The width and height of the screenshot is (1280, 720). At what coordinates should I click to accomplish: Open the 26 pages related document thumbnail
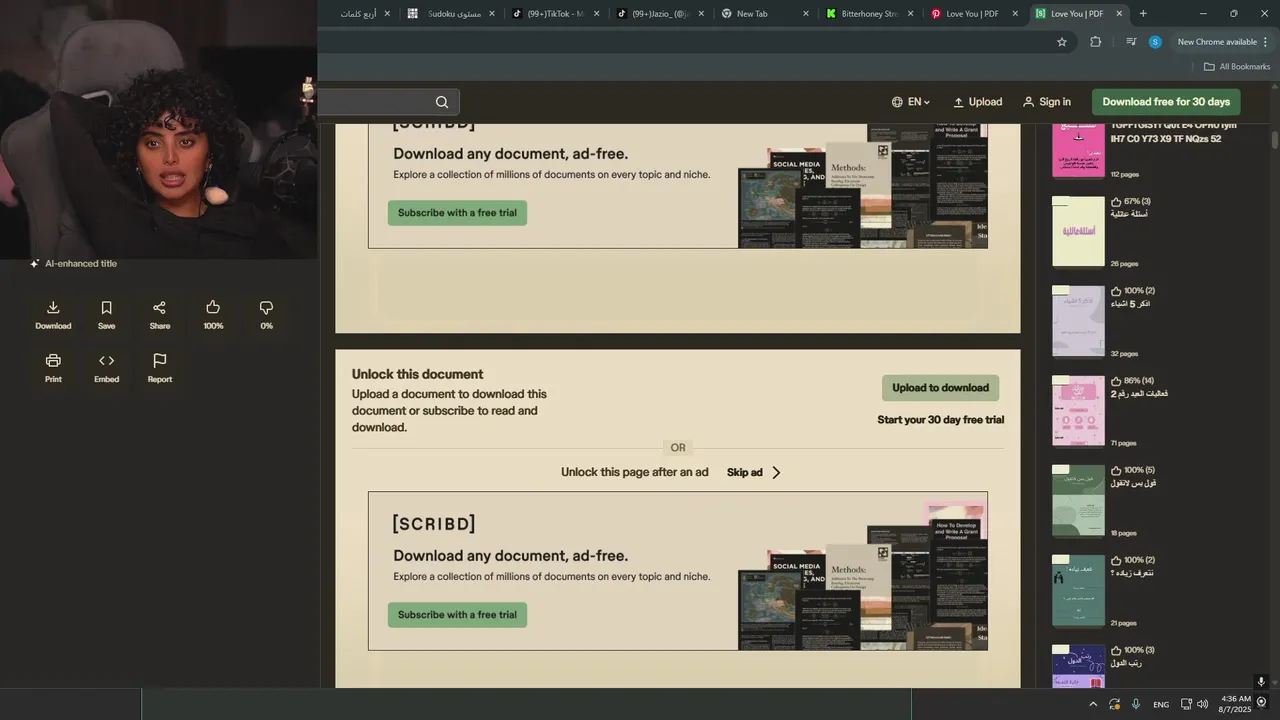coord(1078,231)
